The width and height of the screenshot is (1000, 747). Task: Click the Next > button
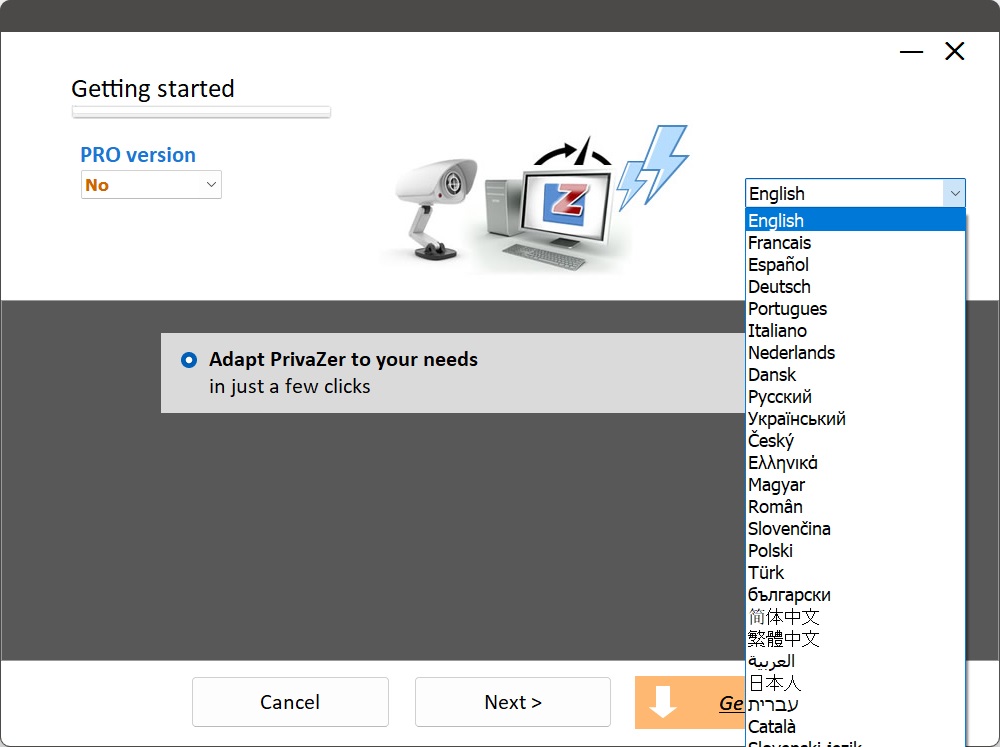513,702
